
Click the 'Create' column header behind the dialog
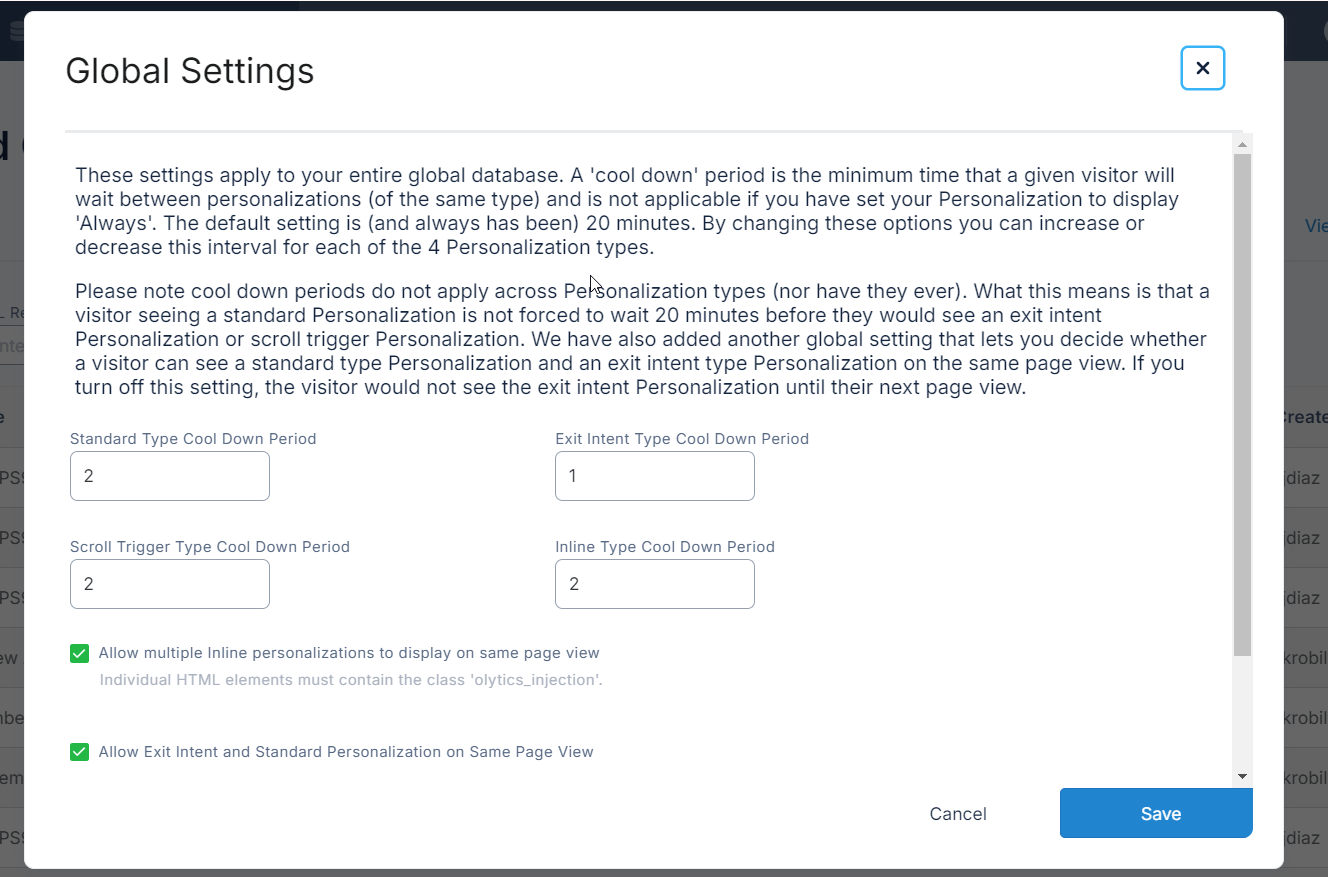(1310, 417)
